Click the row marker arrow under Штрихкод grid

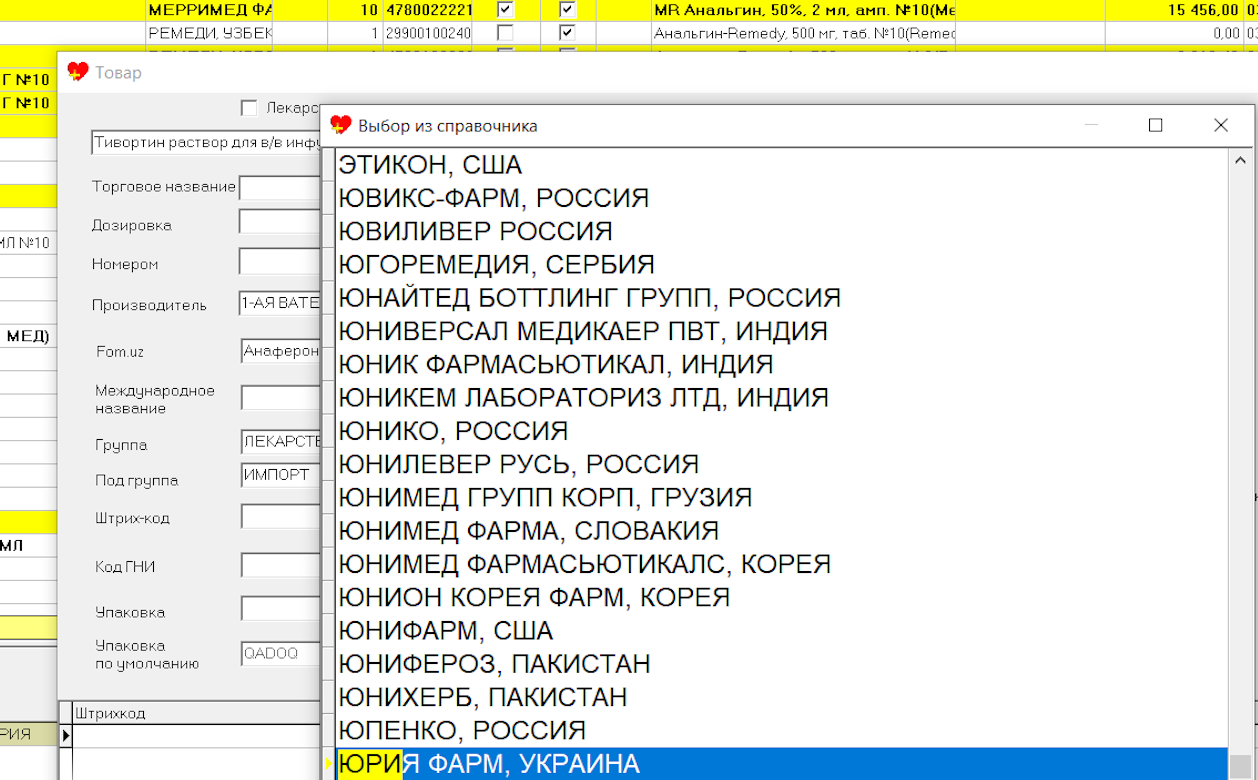[66, 735]
